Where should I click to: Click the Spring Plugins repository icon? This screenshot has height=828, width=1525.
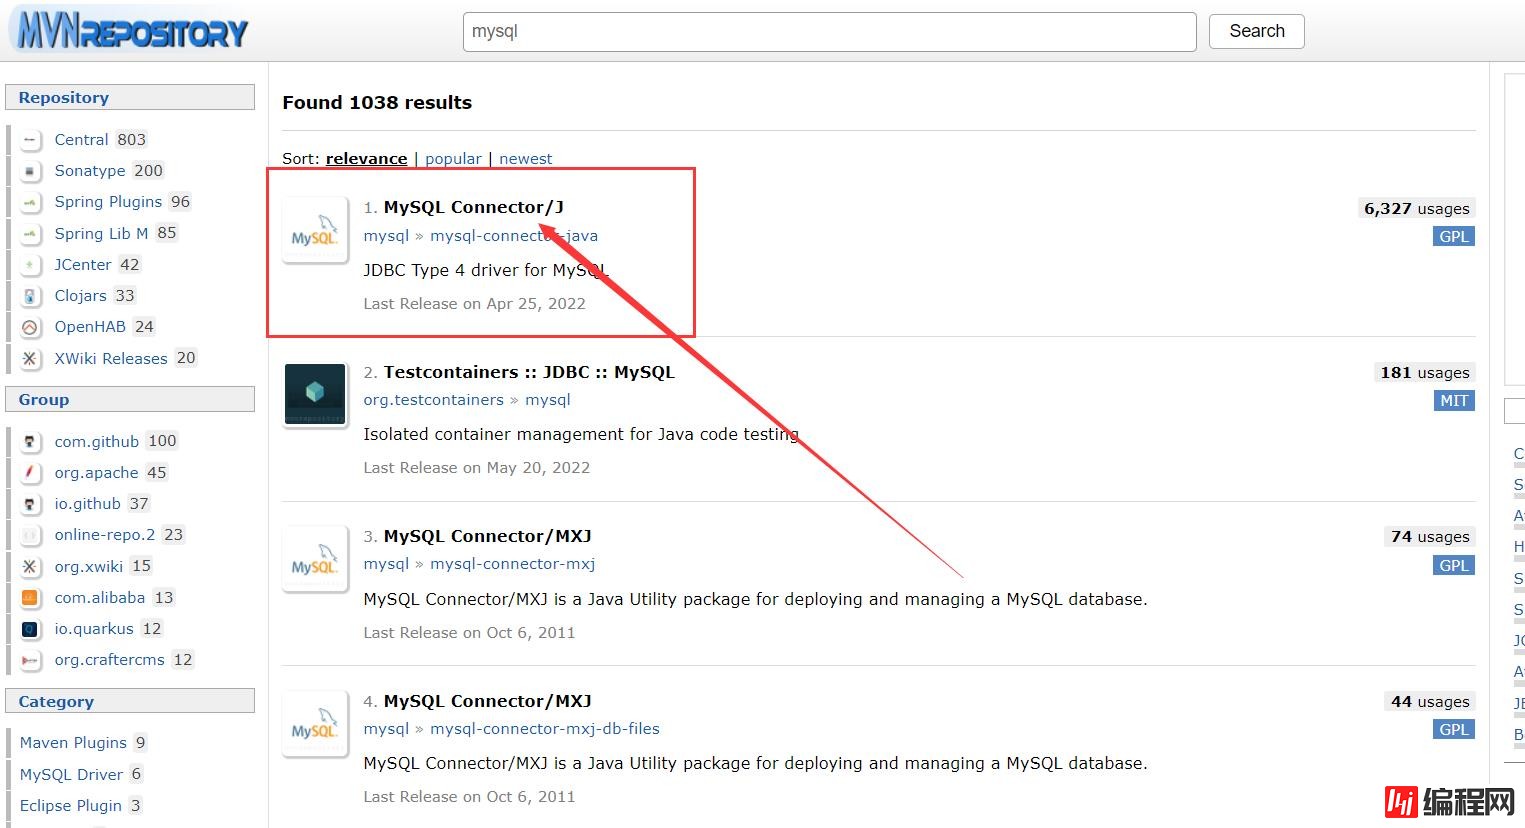(x=30, y=202)
